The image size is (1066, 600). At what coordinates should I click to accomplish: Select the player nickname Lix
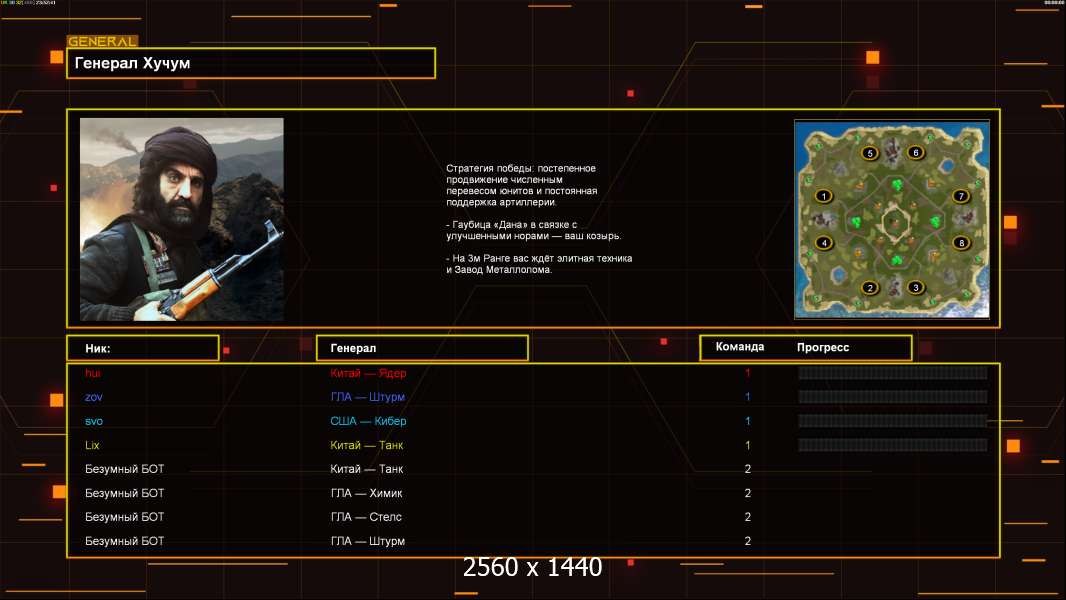click(x=92, y=445)
